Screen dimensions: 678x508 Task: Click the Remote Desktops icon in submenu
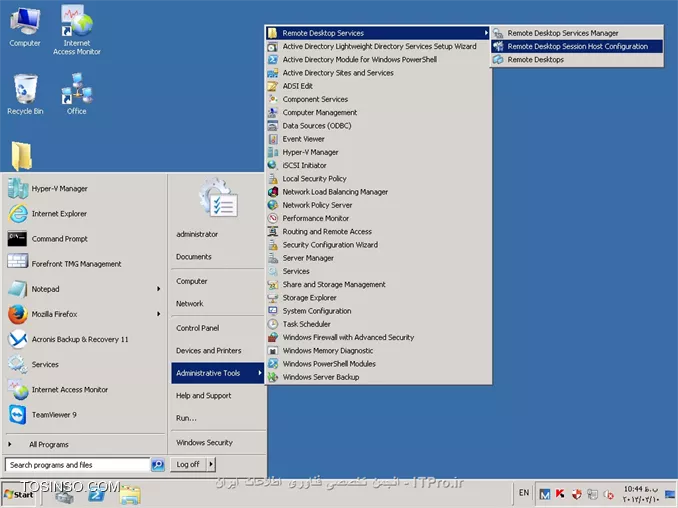(498, 60)
